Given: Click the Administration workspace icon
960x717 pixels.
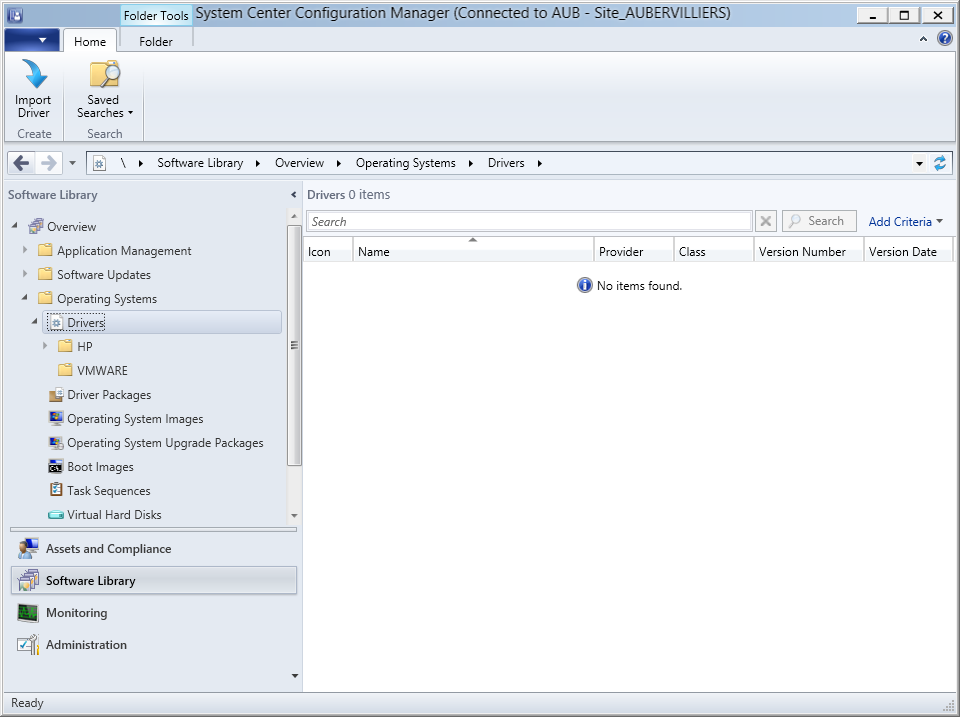Looking at the screenshot, I should [28, 644].
